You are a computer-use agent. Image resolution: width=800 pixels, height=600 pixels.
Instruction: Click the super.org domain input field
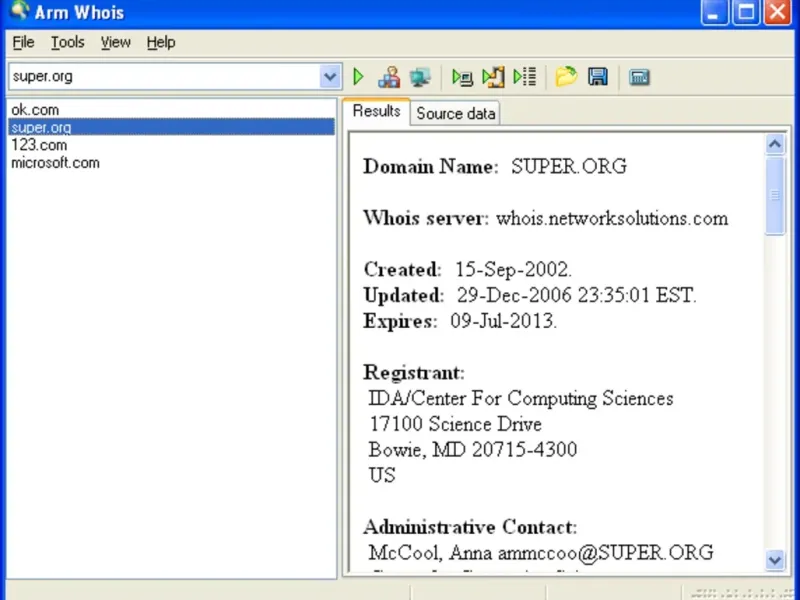[x=164, y=77]
